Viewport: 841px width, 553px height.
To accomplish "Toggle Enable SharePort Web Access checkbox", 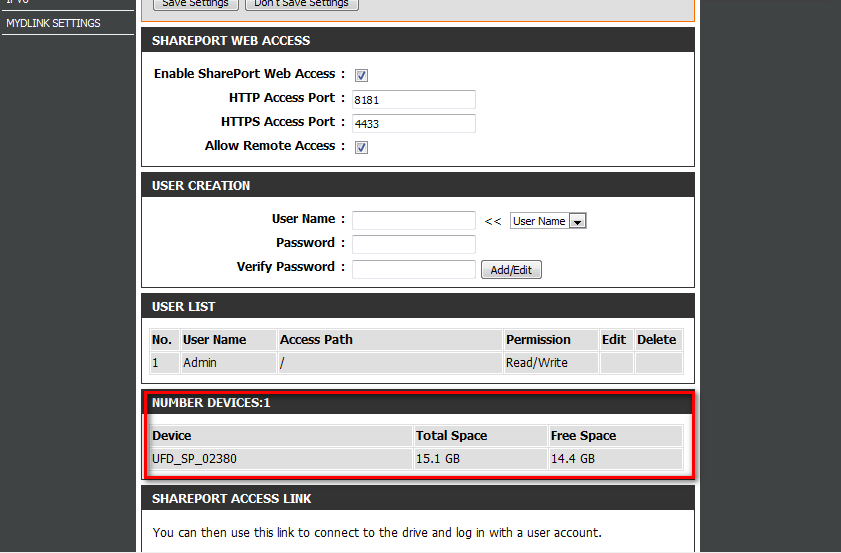I will (x=362, y=75).
